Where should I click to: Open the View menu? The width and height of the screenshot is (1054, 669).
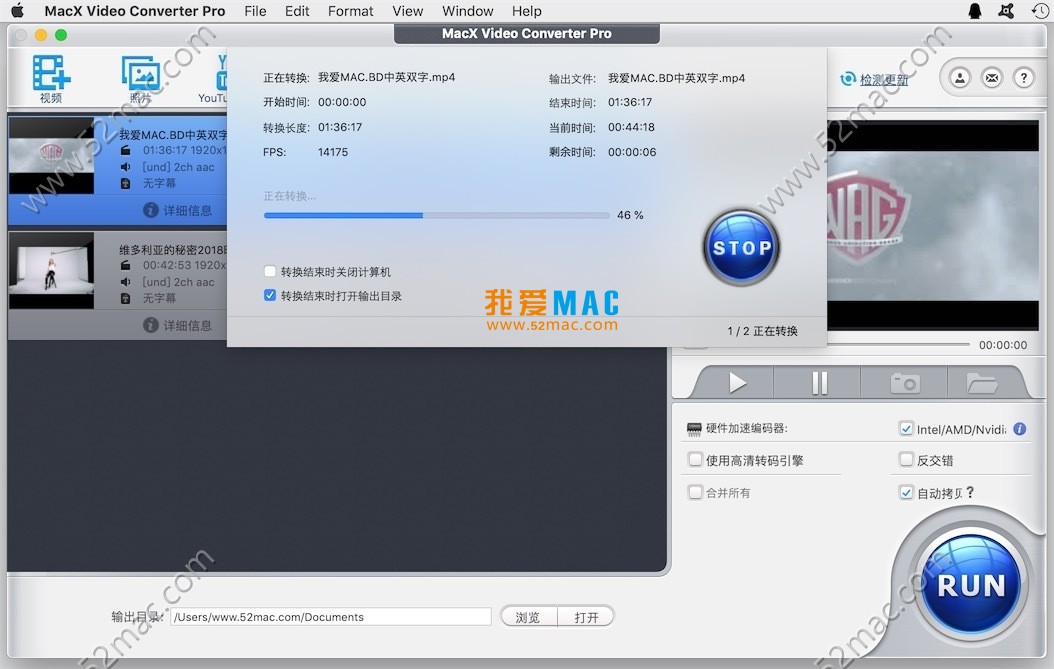click(x=408, y=11)
